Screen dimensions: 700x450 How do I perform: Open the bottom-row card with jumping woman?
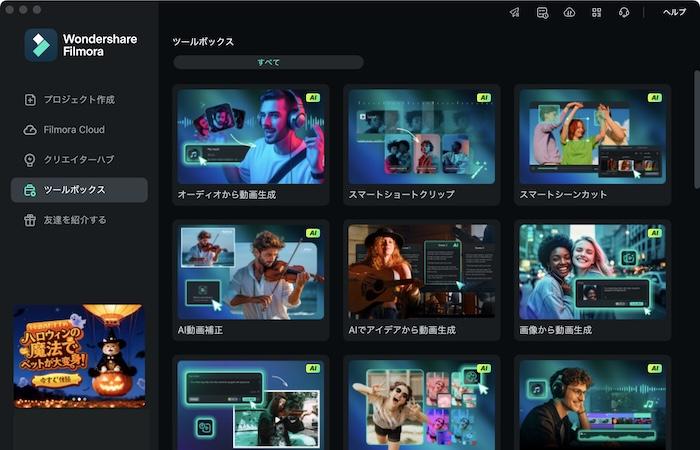point(422,403)
